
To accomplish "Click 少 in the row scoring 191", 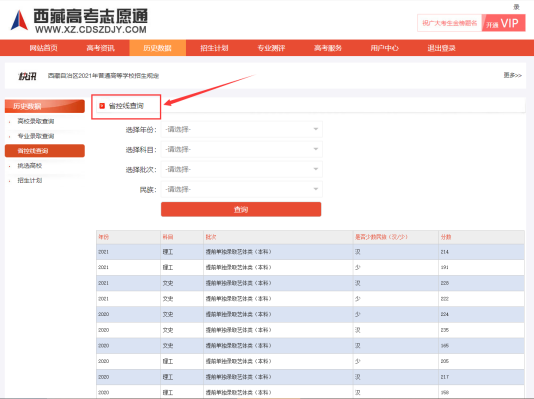I will (x=358, y=267).
